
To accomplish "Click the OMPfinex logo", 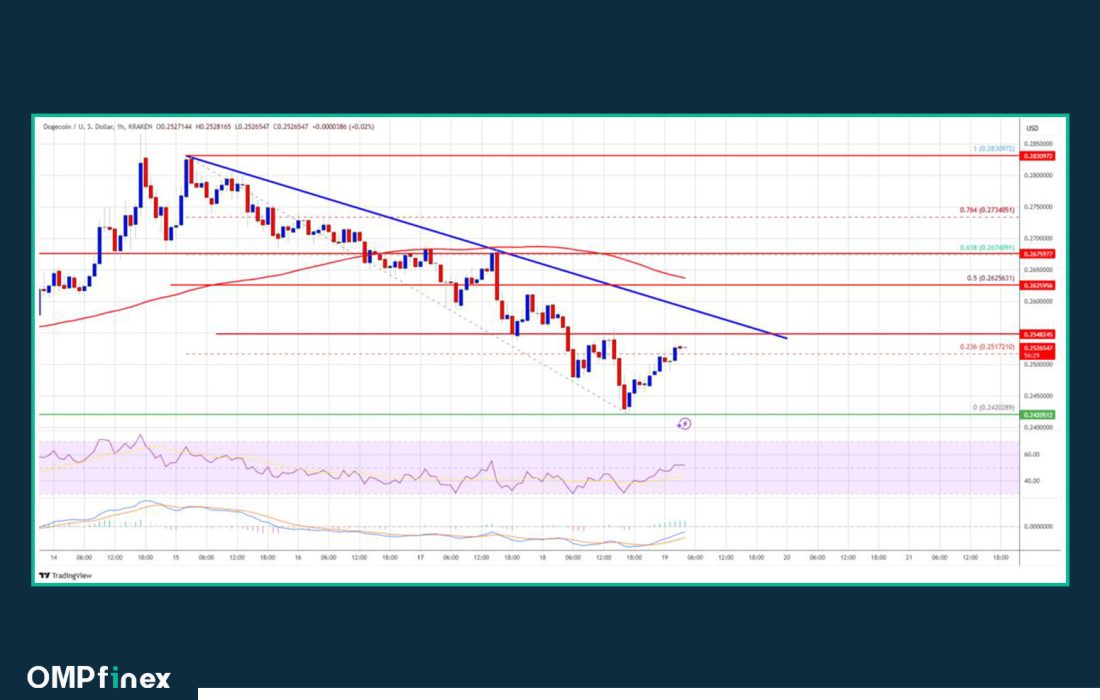I will [x=98, y=677].
